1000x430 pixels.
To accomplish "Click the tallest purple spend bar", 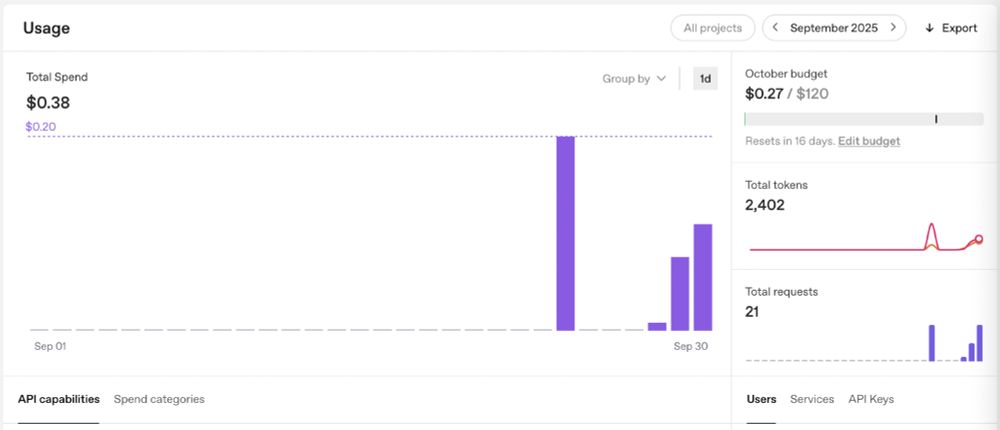I will point(565,234).
